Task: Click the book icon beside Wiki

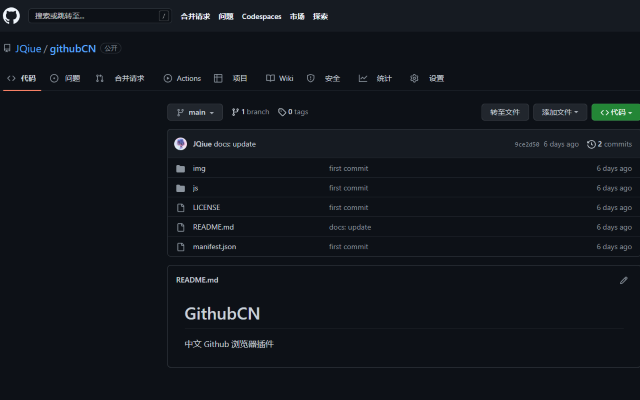Action: [x=270, y=78]
